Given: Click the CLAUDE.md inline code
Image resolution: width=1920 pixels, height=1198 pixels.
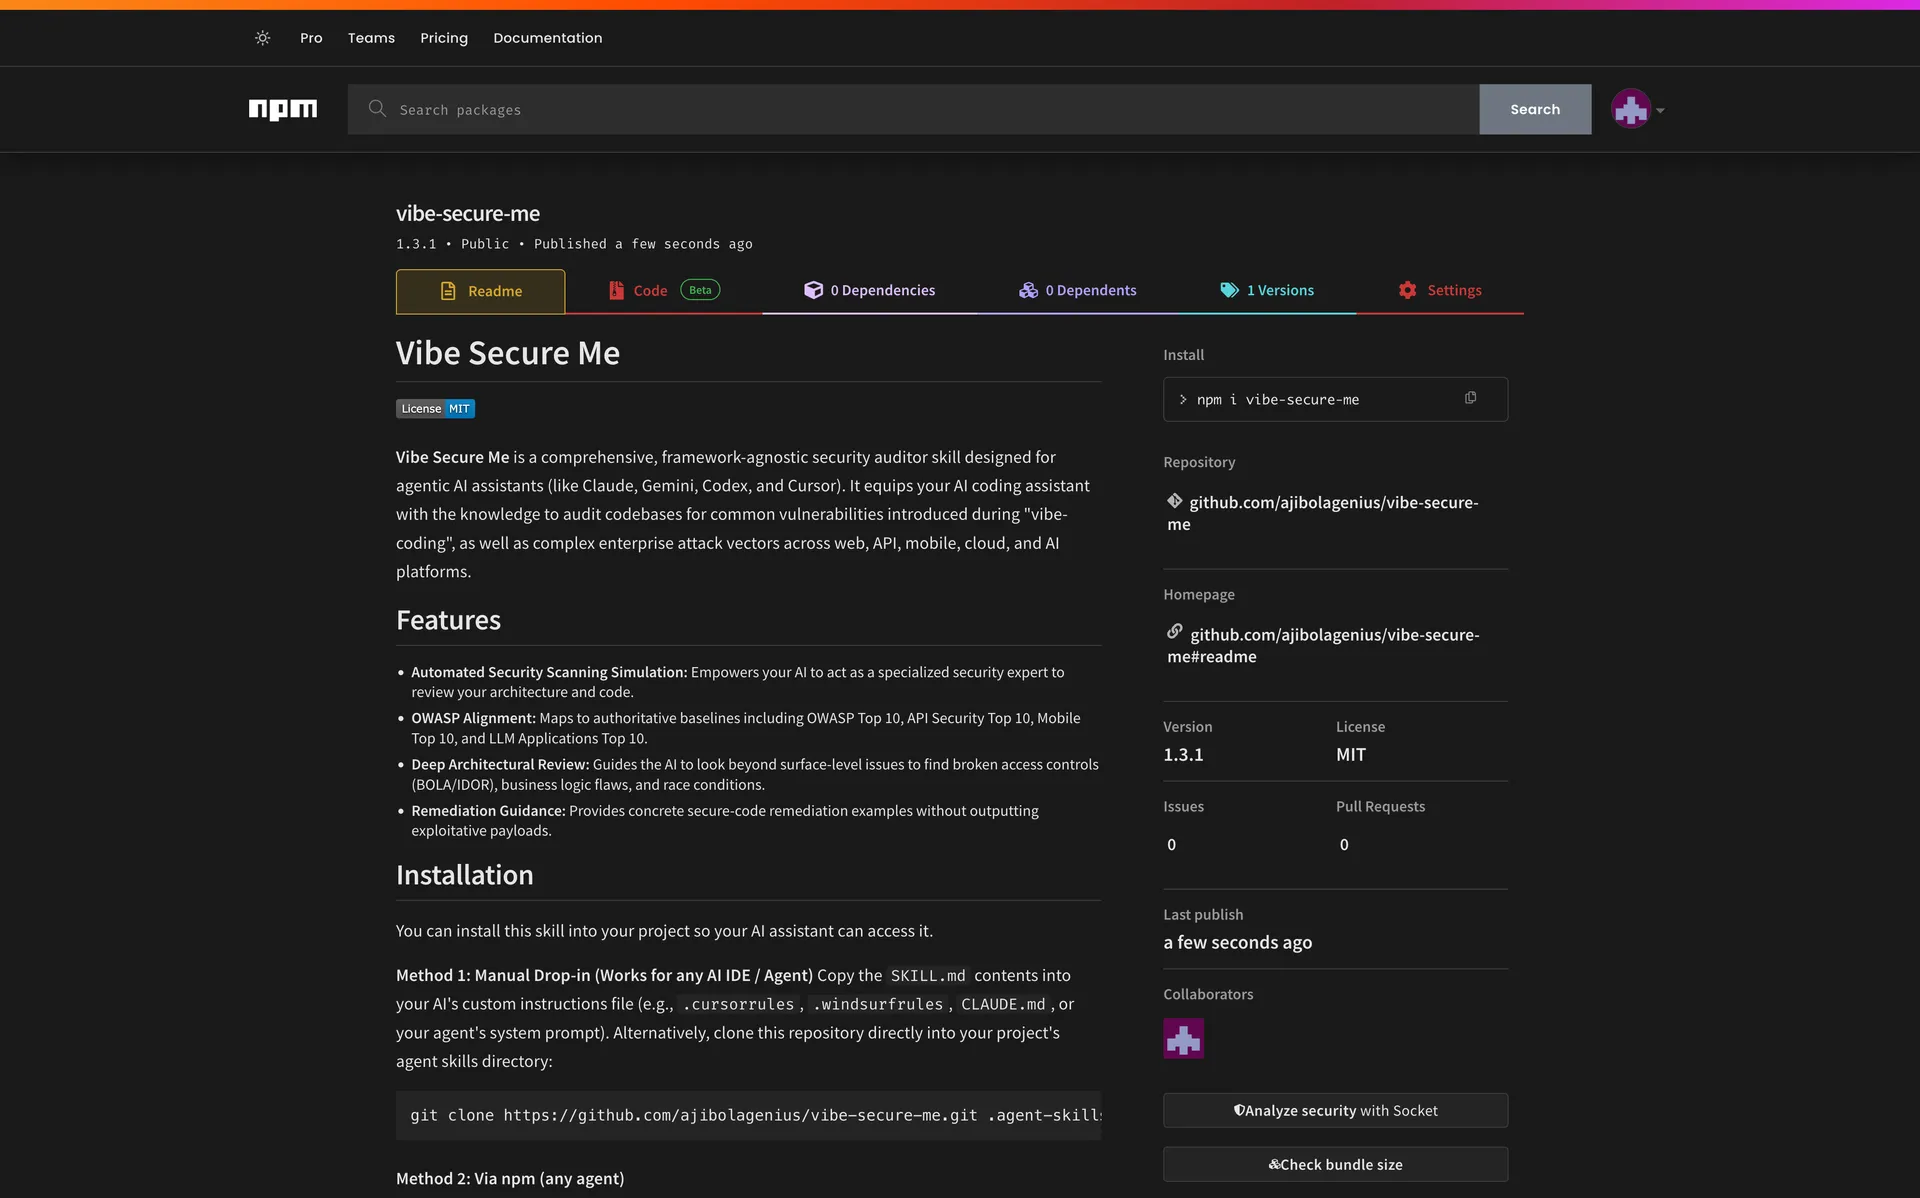Looking at the screenshot, I should [x=1003, y=1004].
